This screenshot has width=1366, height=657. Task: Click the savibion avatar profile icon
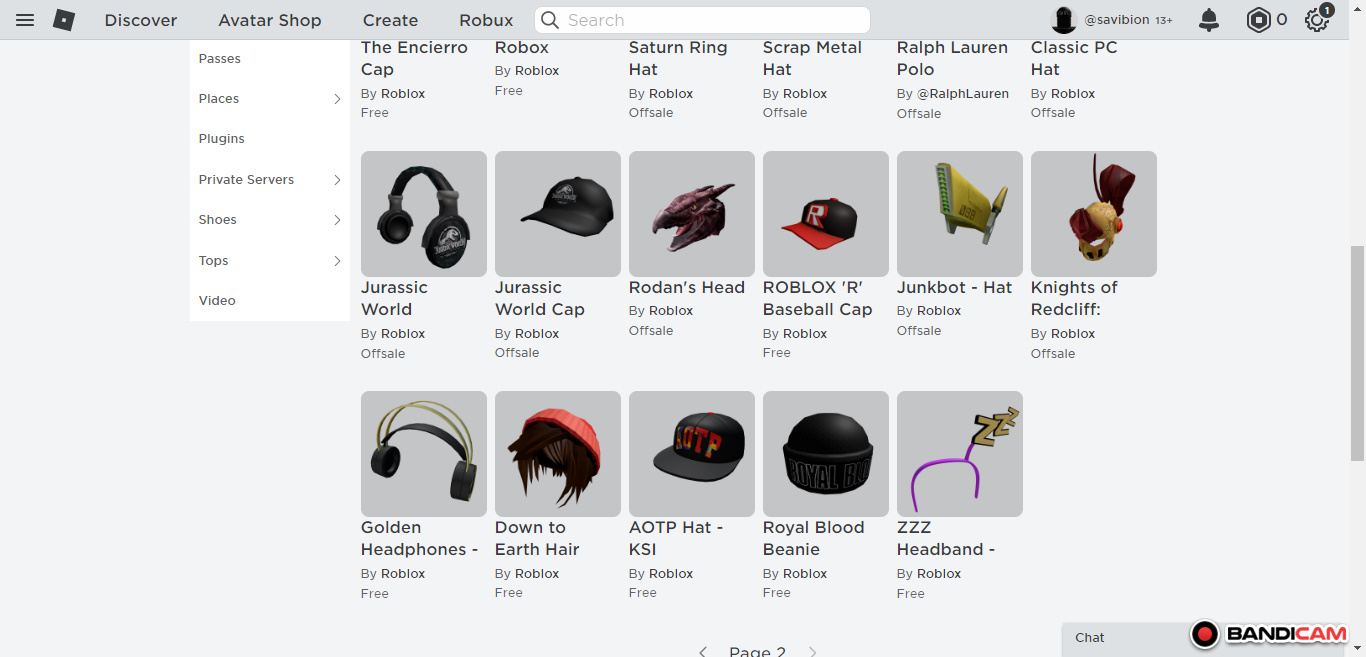coord(1064,20)
